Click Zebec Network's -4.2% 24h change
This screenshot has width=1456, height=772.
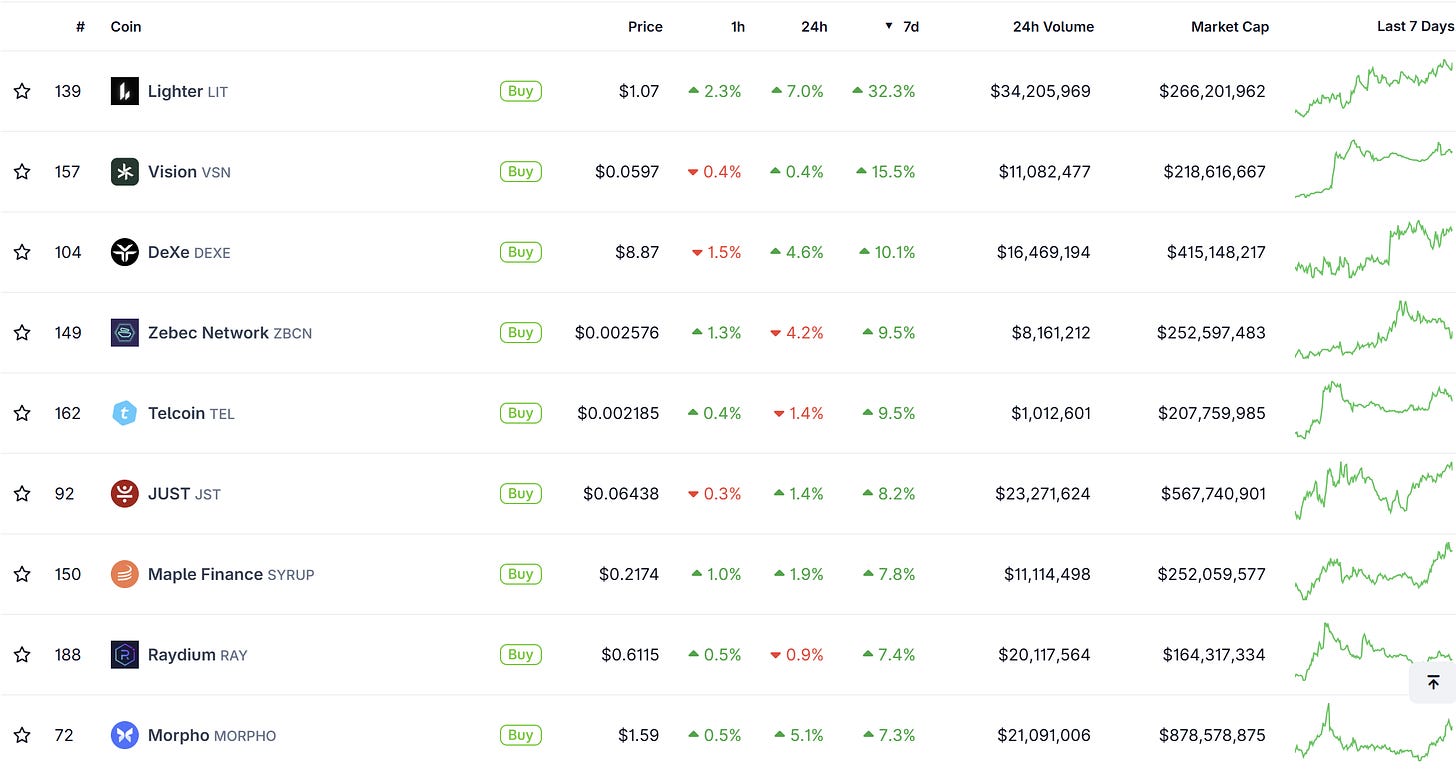[x=797, y=333]
